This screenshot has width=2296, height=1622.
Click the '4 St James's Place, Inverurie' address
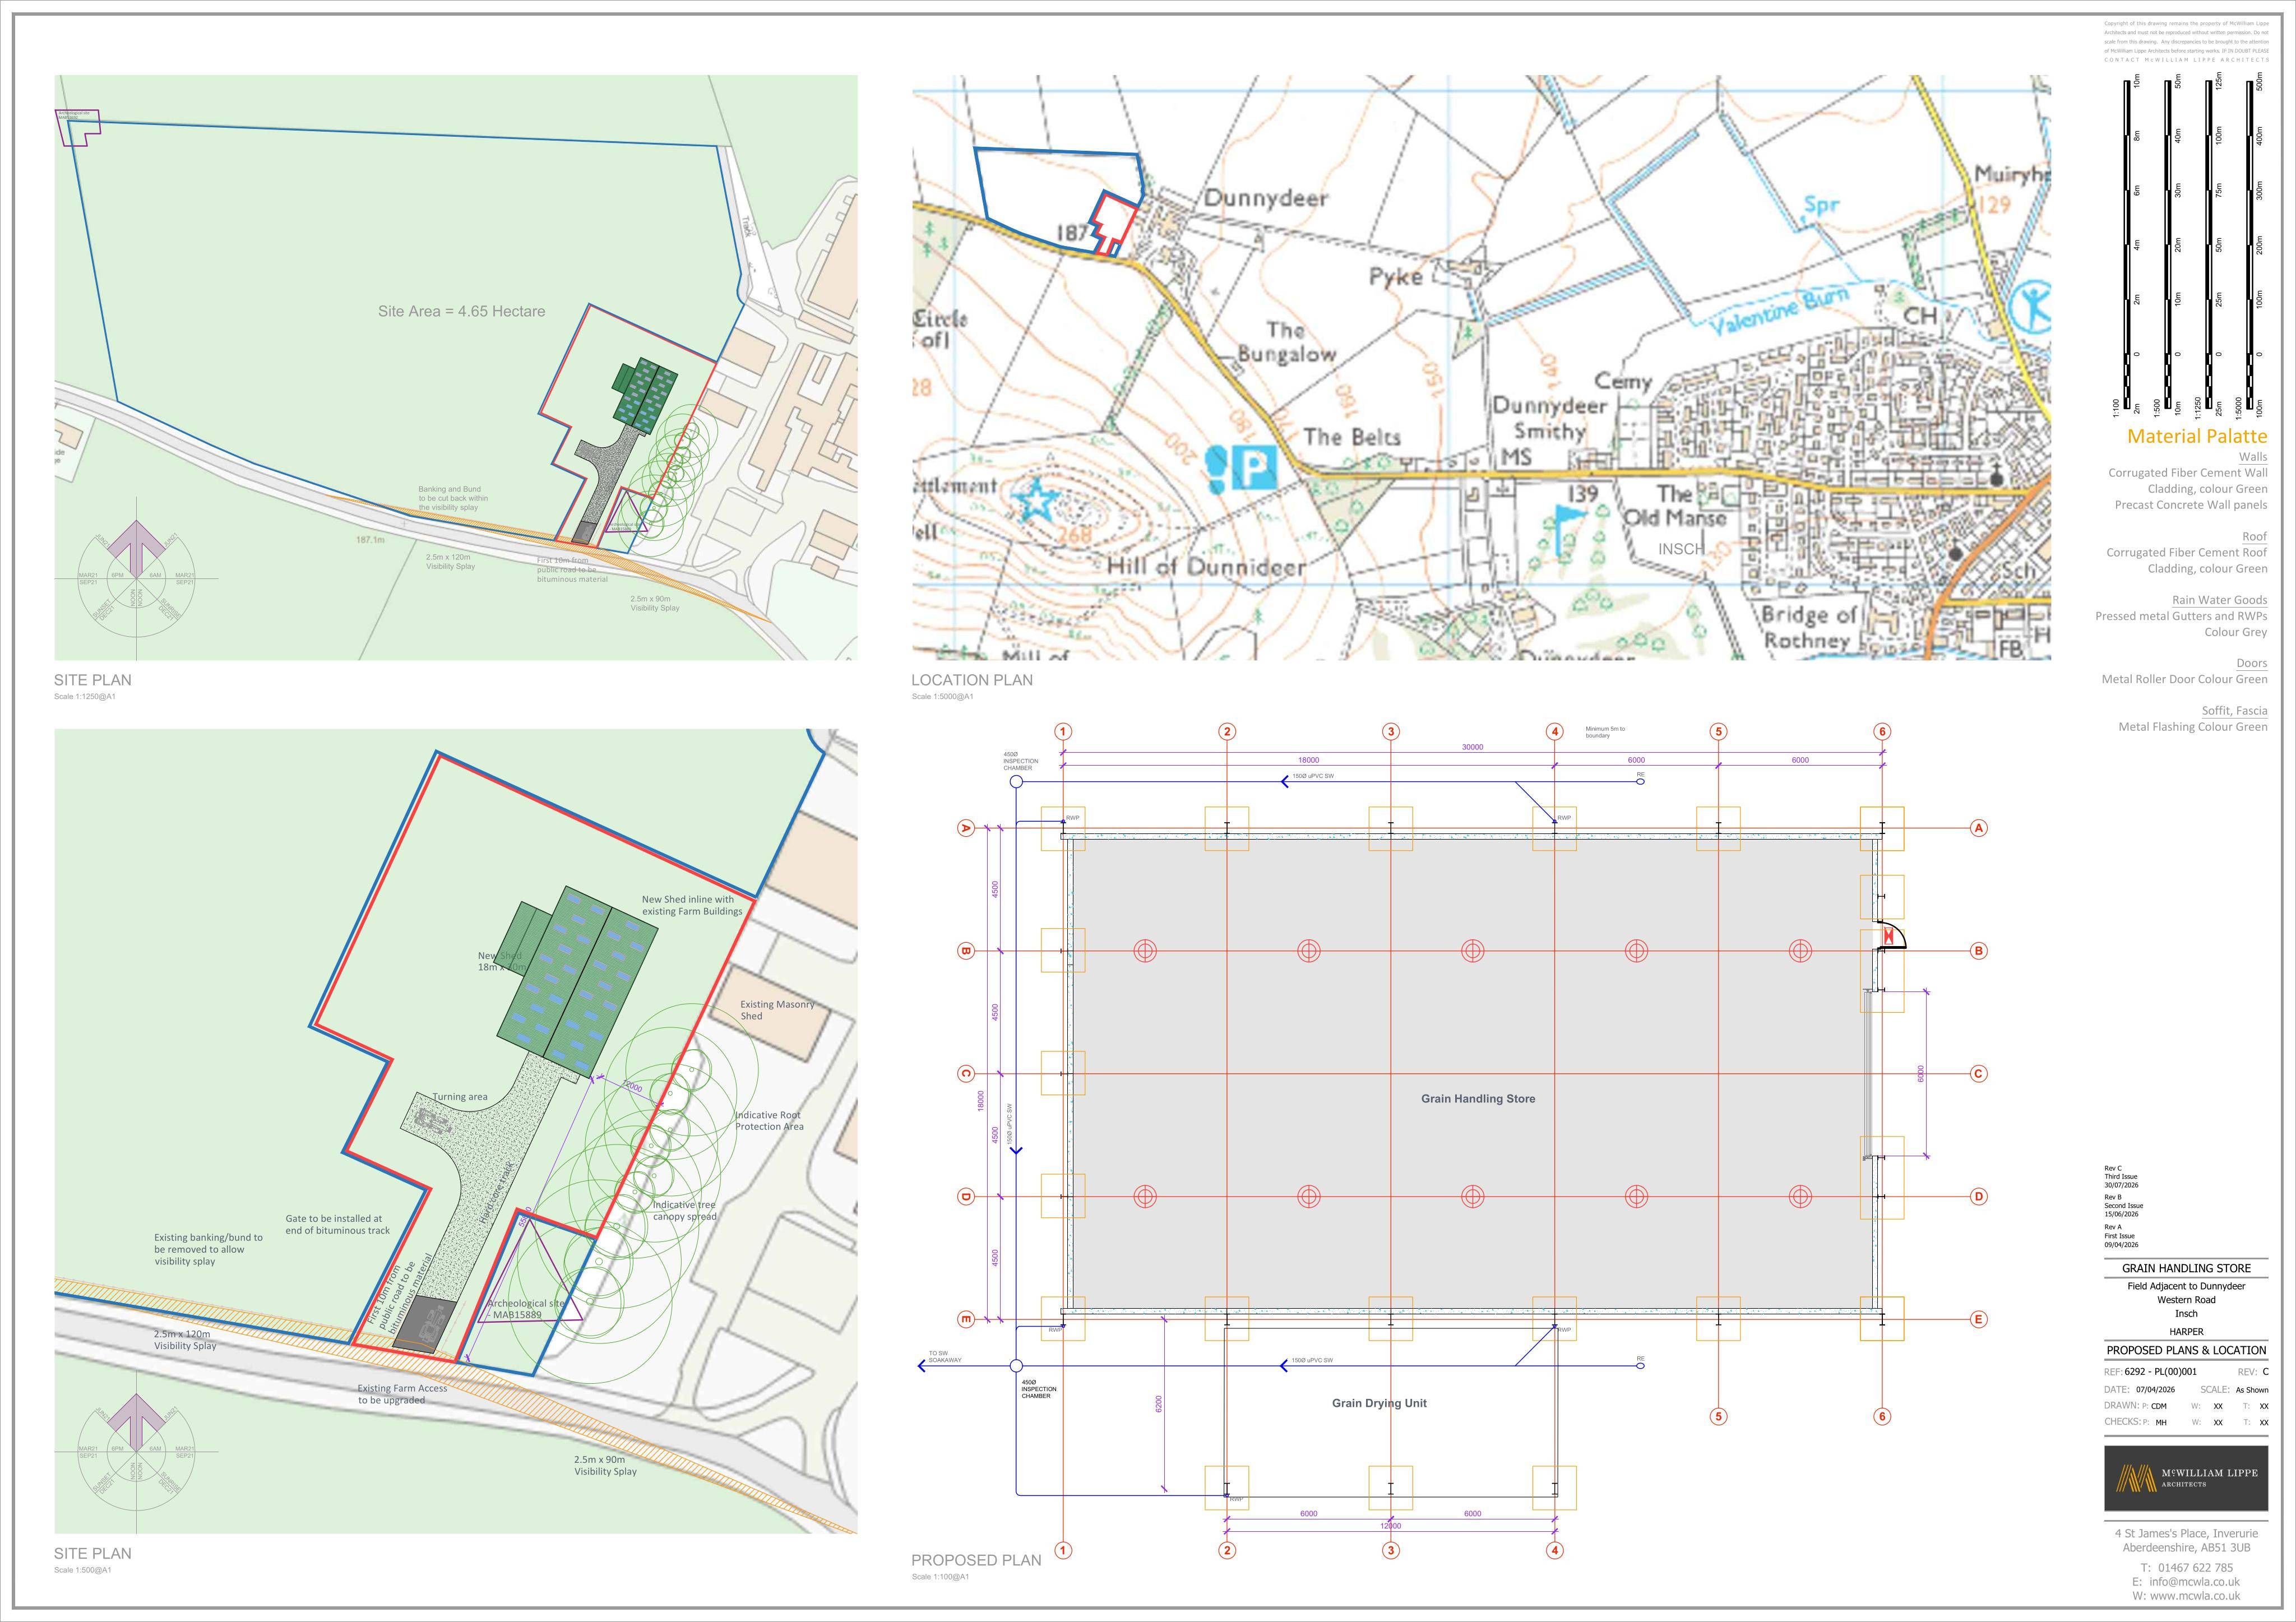[x=2186, y=1533]
